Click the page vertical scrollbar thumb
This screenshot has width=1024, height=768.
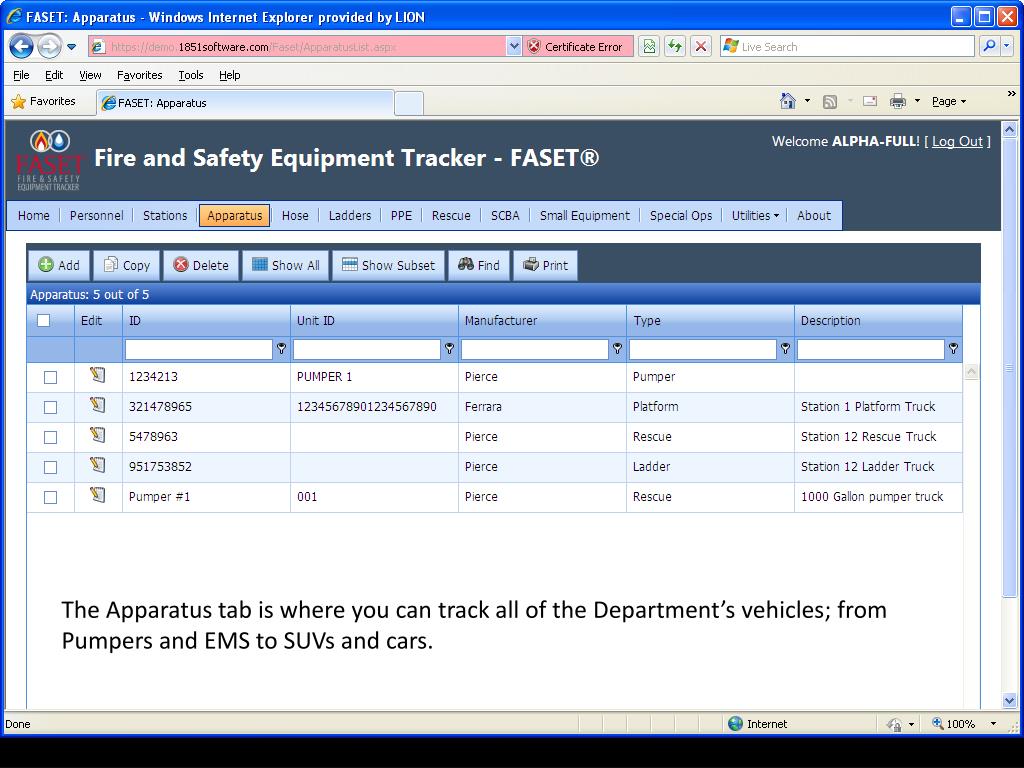click(1010, 366)
